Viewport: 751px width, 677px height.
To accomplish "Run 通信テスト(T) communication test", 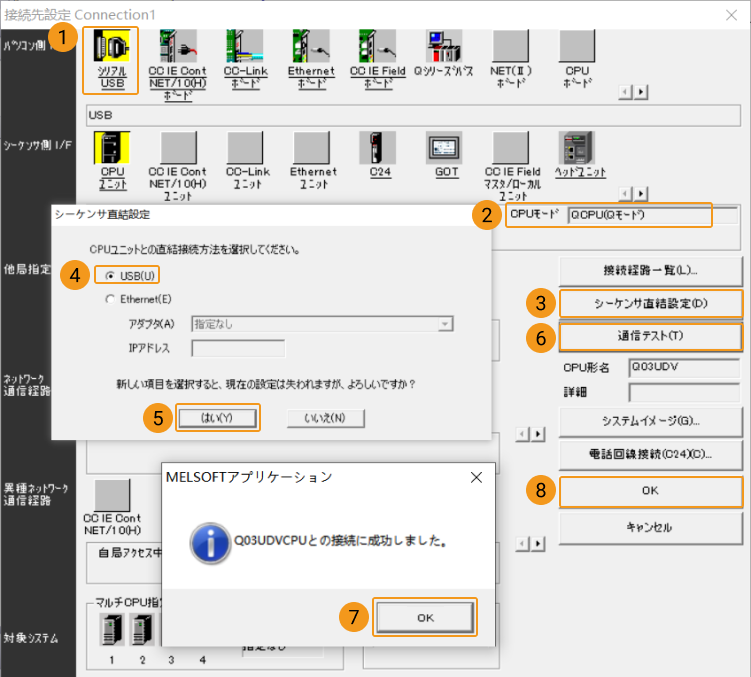I will (x=650, y=336).
